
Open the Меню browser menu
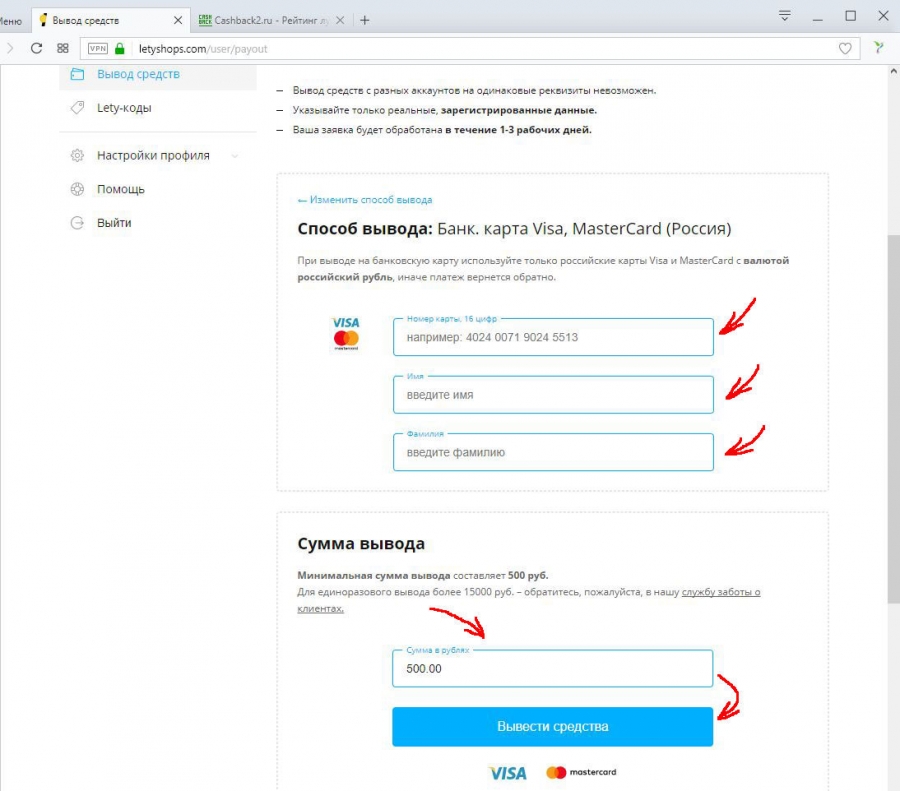11,21
